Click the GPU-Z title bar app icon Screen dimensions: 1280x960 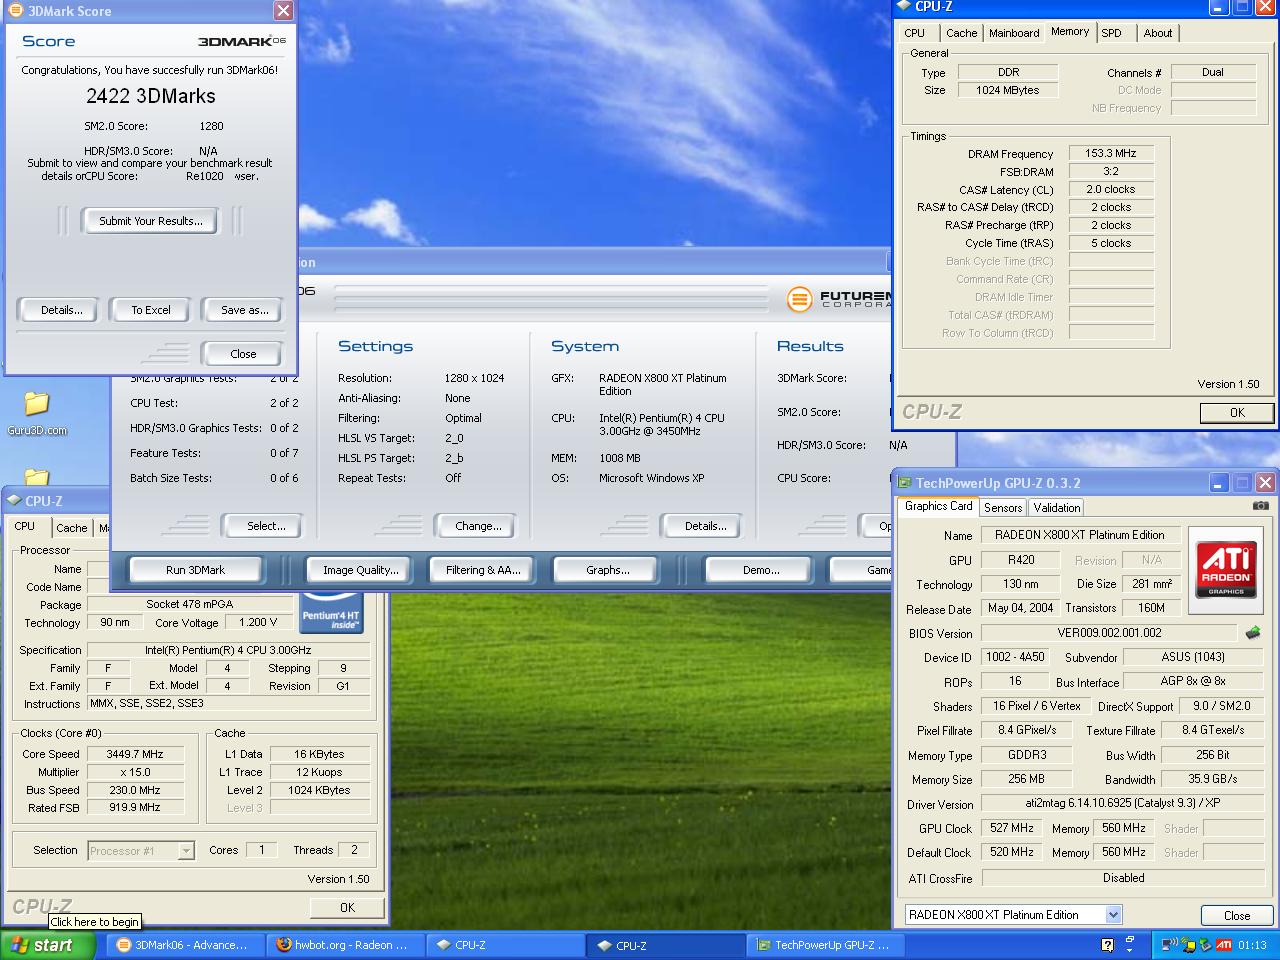(904, 482)
